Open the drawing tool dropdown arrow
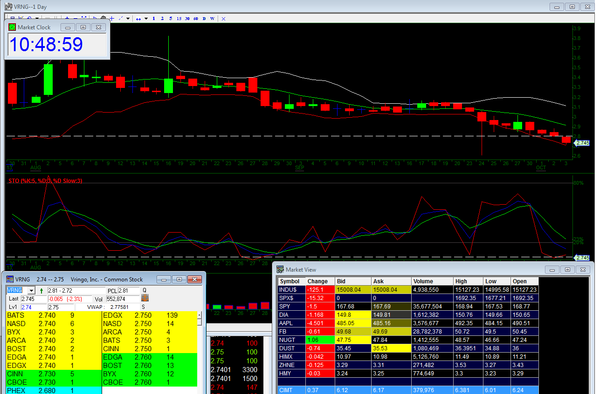Image resolution: width=600 pixels, height=394 pixels. pyautogui.click(x=128, y=18)
